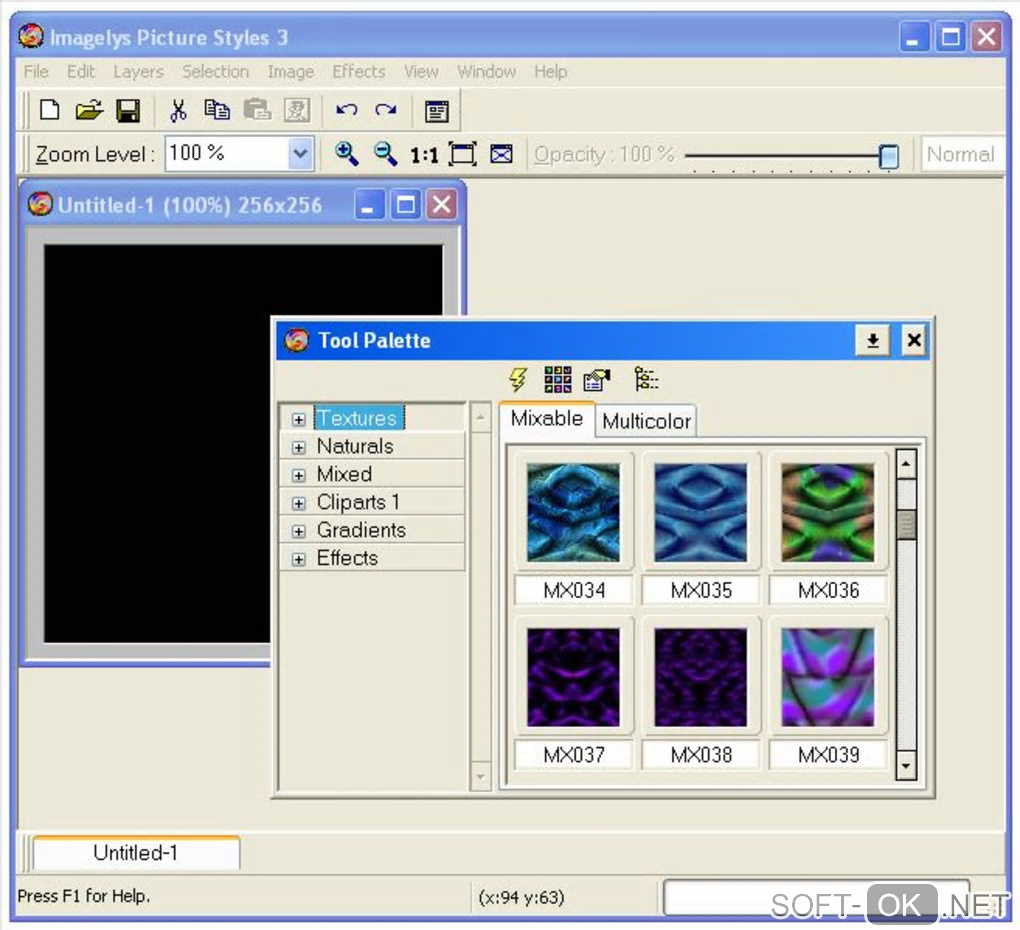The width and height of the screenshot is (1020, 930).
Task: Click the Zoom Out magnifier icon
Action: (x=385, y=154)
